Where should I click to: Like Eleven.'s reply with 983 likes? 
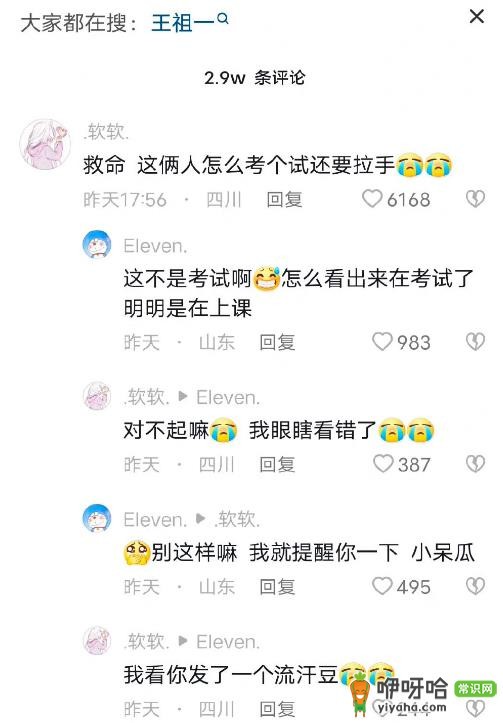pyautogui.click(x=382, y=342)
